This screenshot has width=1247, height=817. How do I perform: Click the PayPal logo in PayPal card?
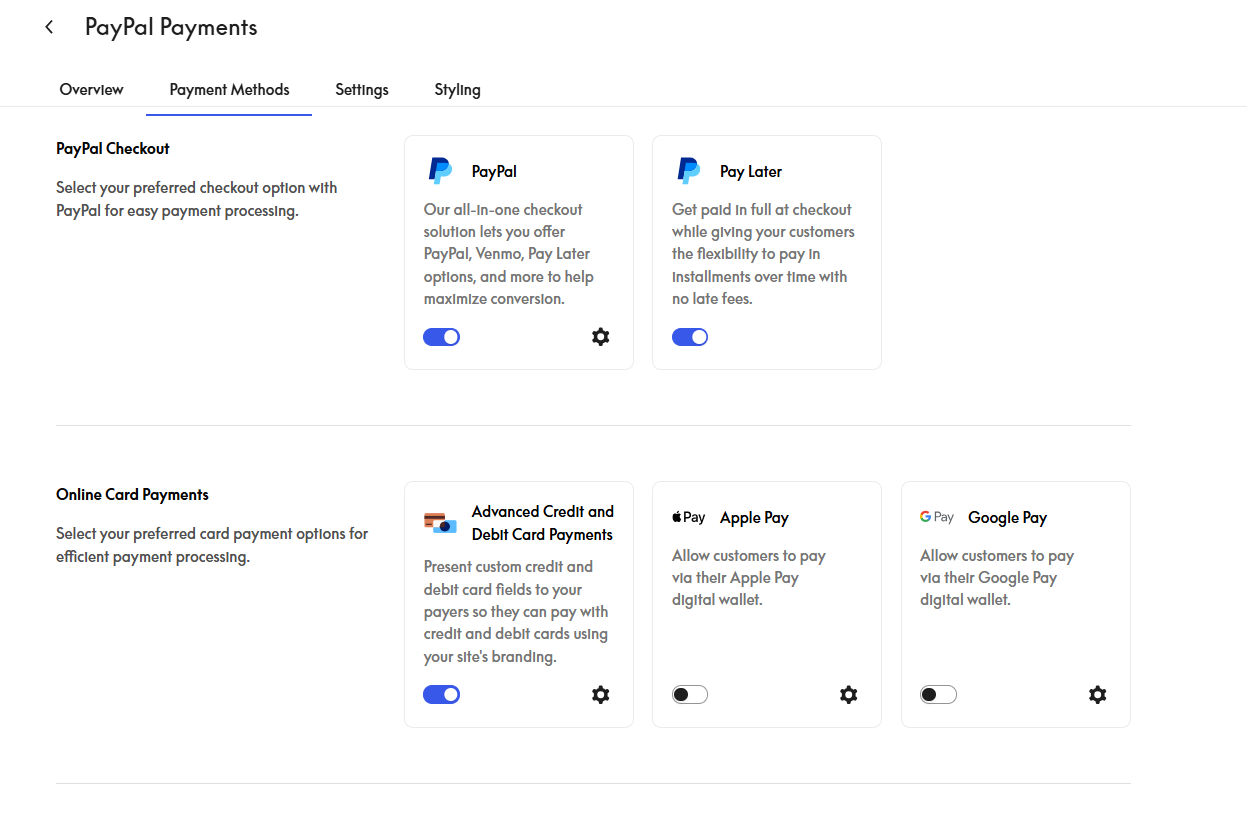(x=440, y=171)
